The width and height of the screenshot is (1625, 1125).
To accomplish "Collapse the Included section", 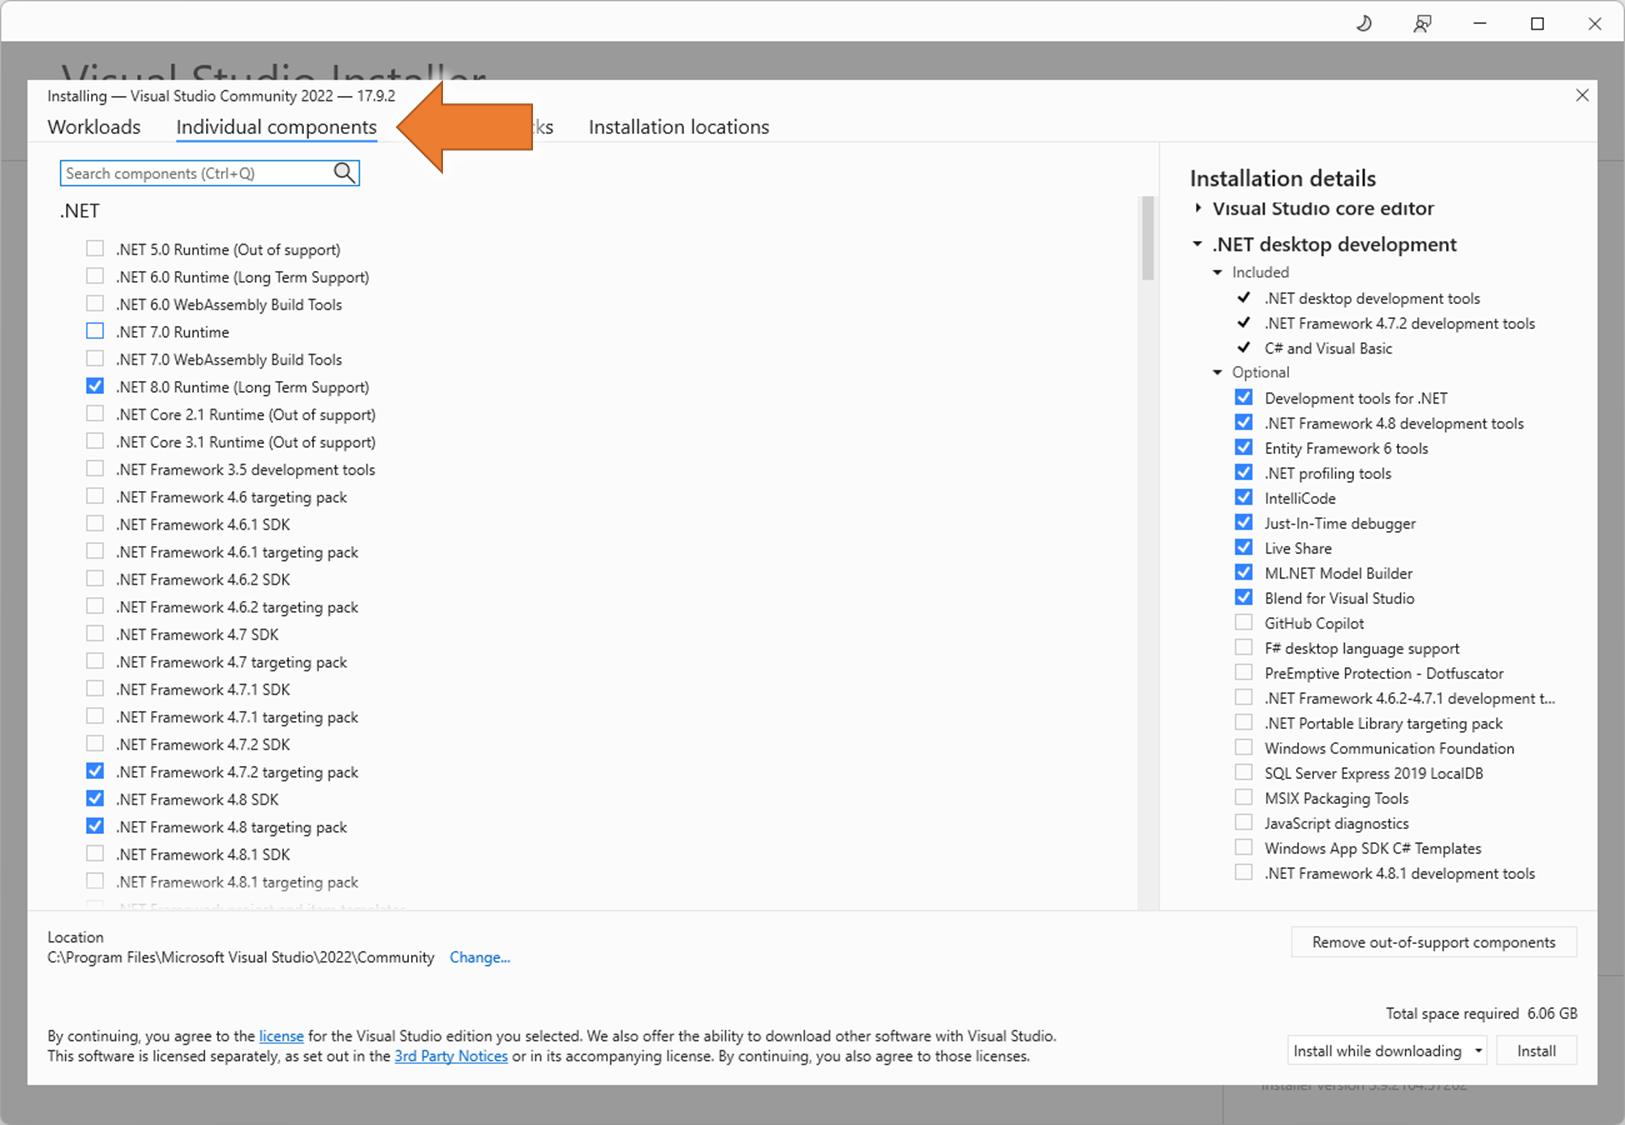I will pos(1217,272).
